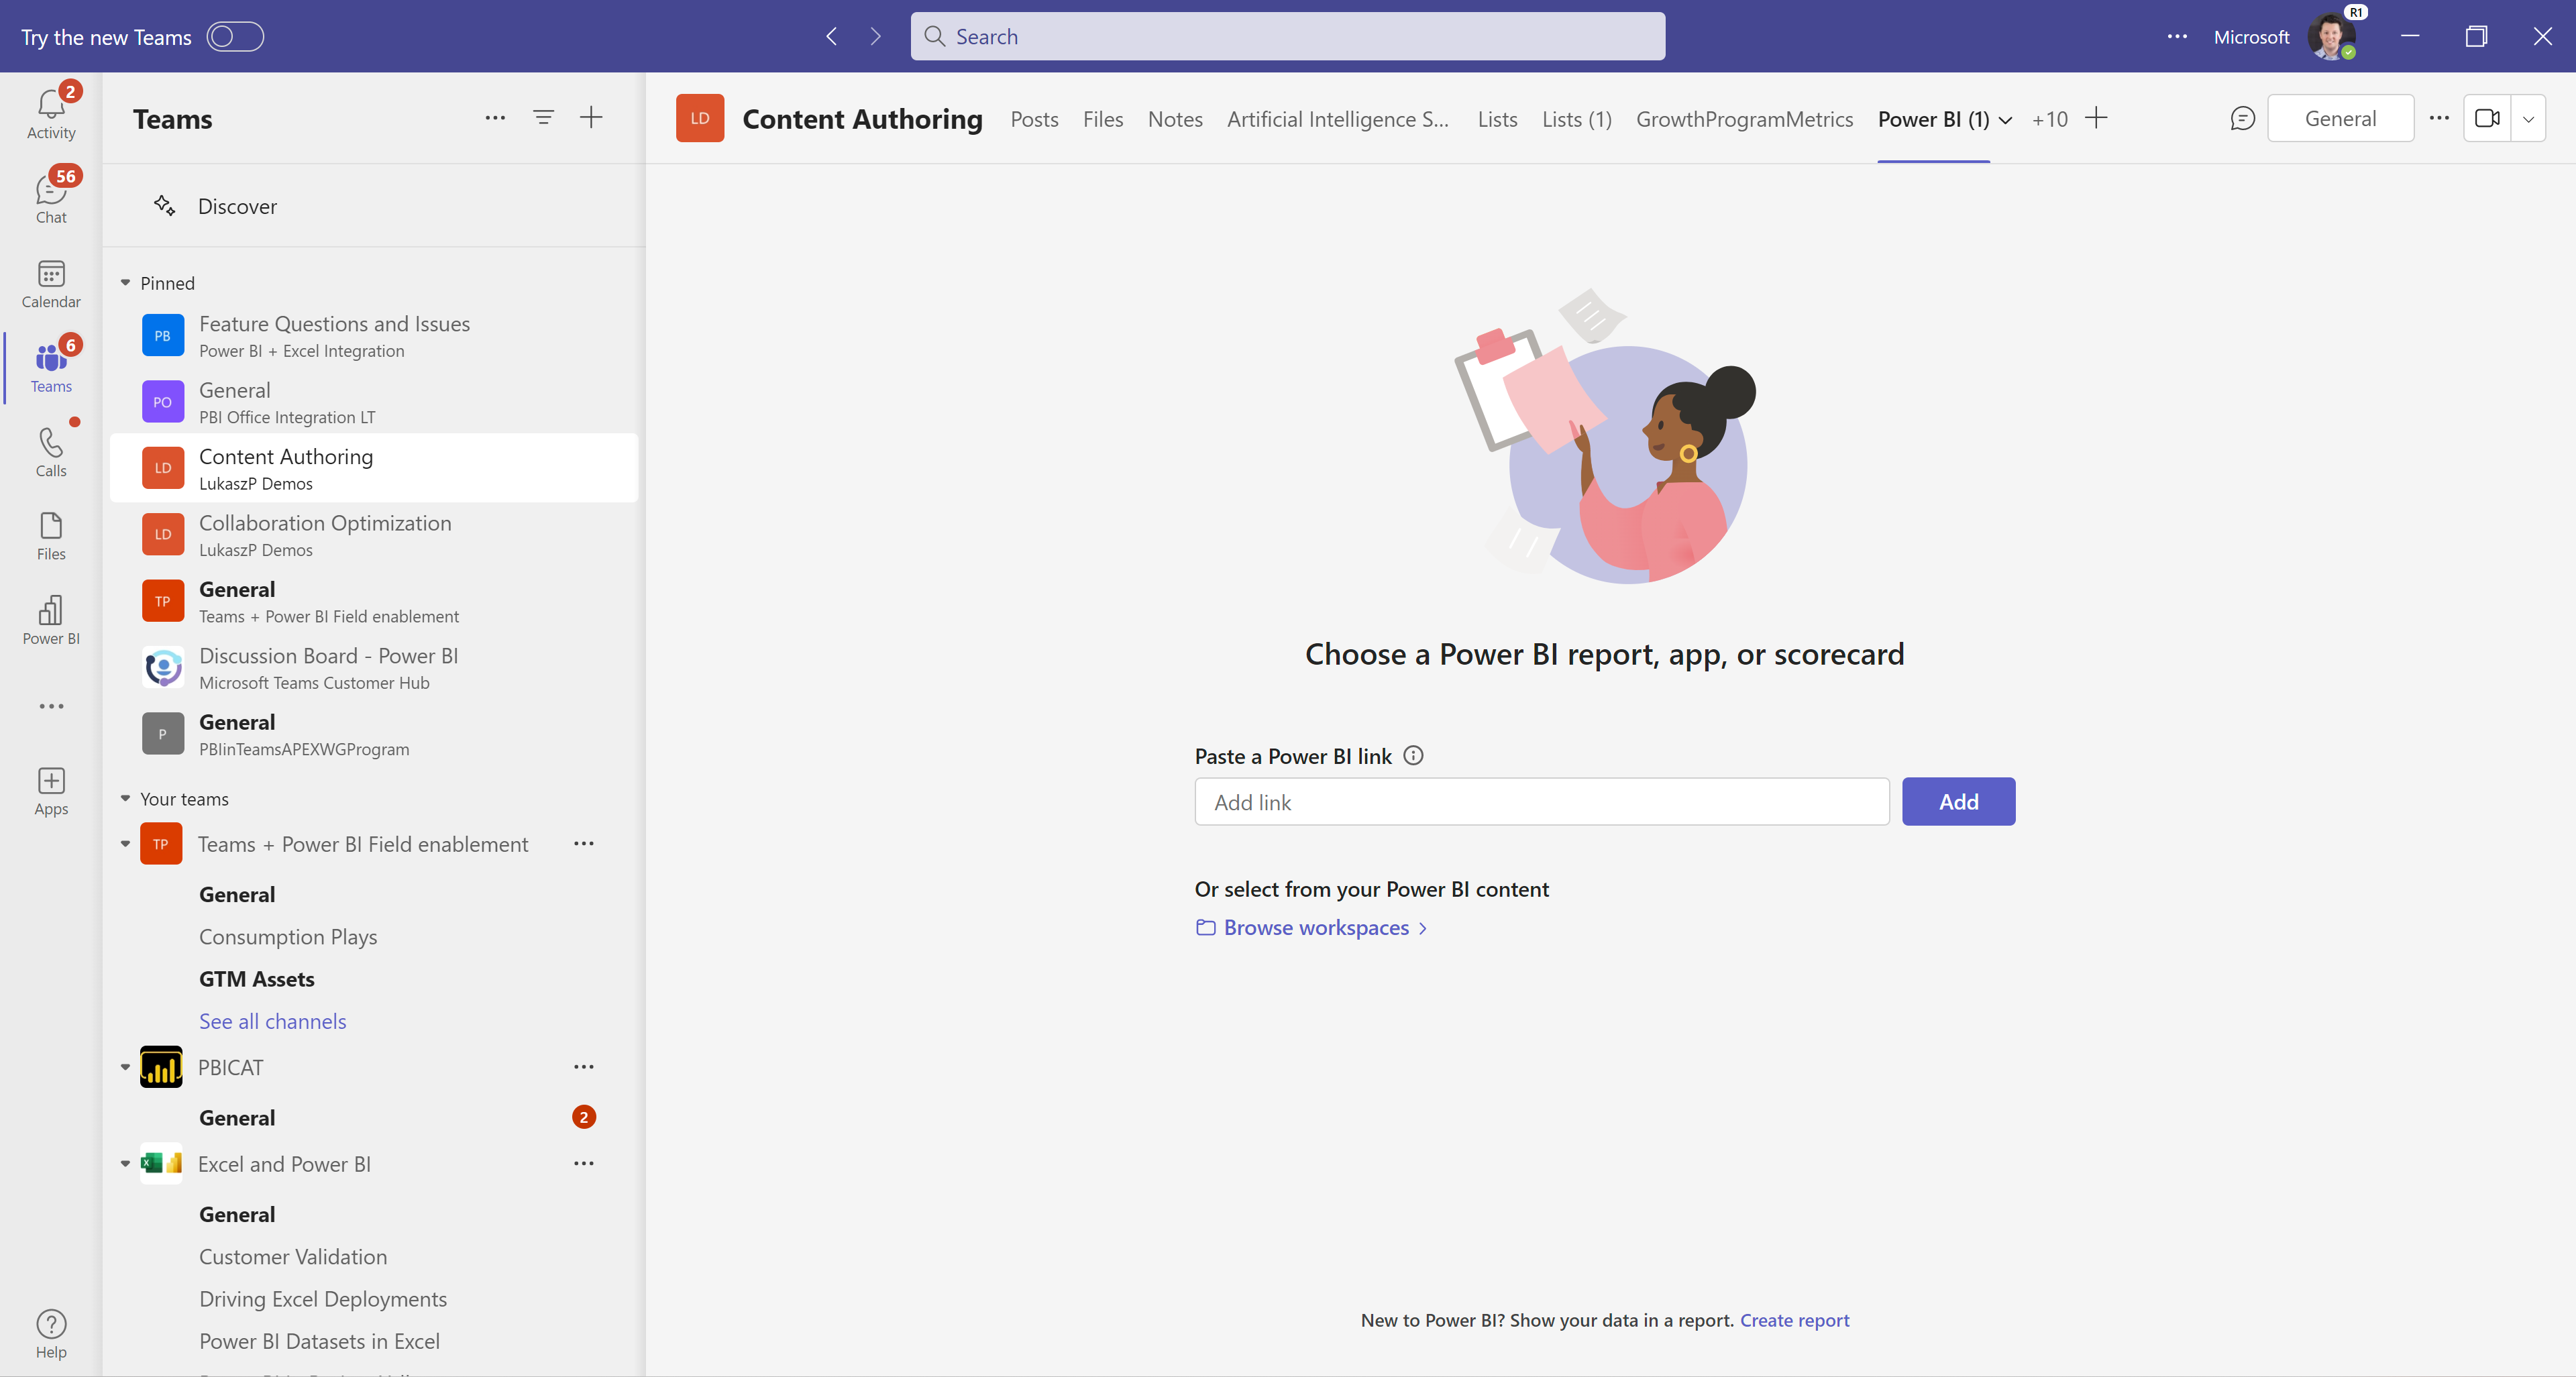Start a video meeting with Meet icon
2576x1377 pixels.
tap(2487, 117)
